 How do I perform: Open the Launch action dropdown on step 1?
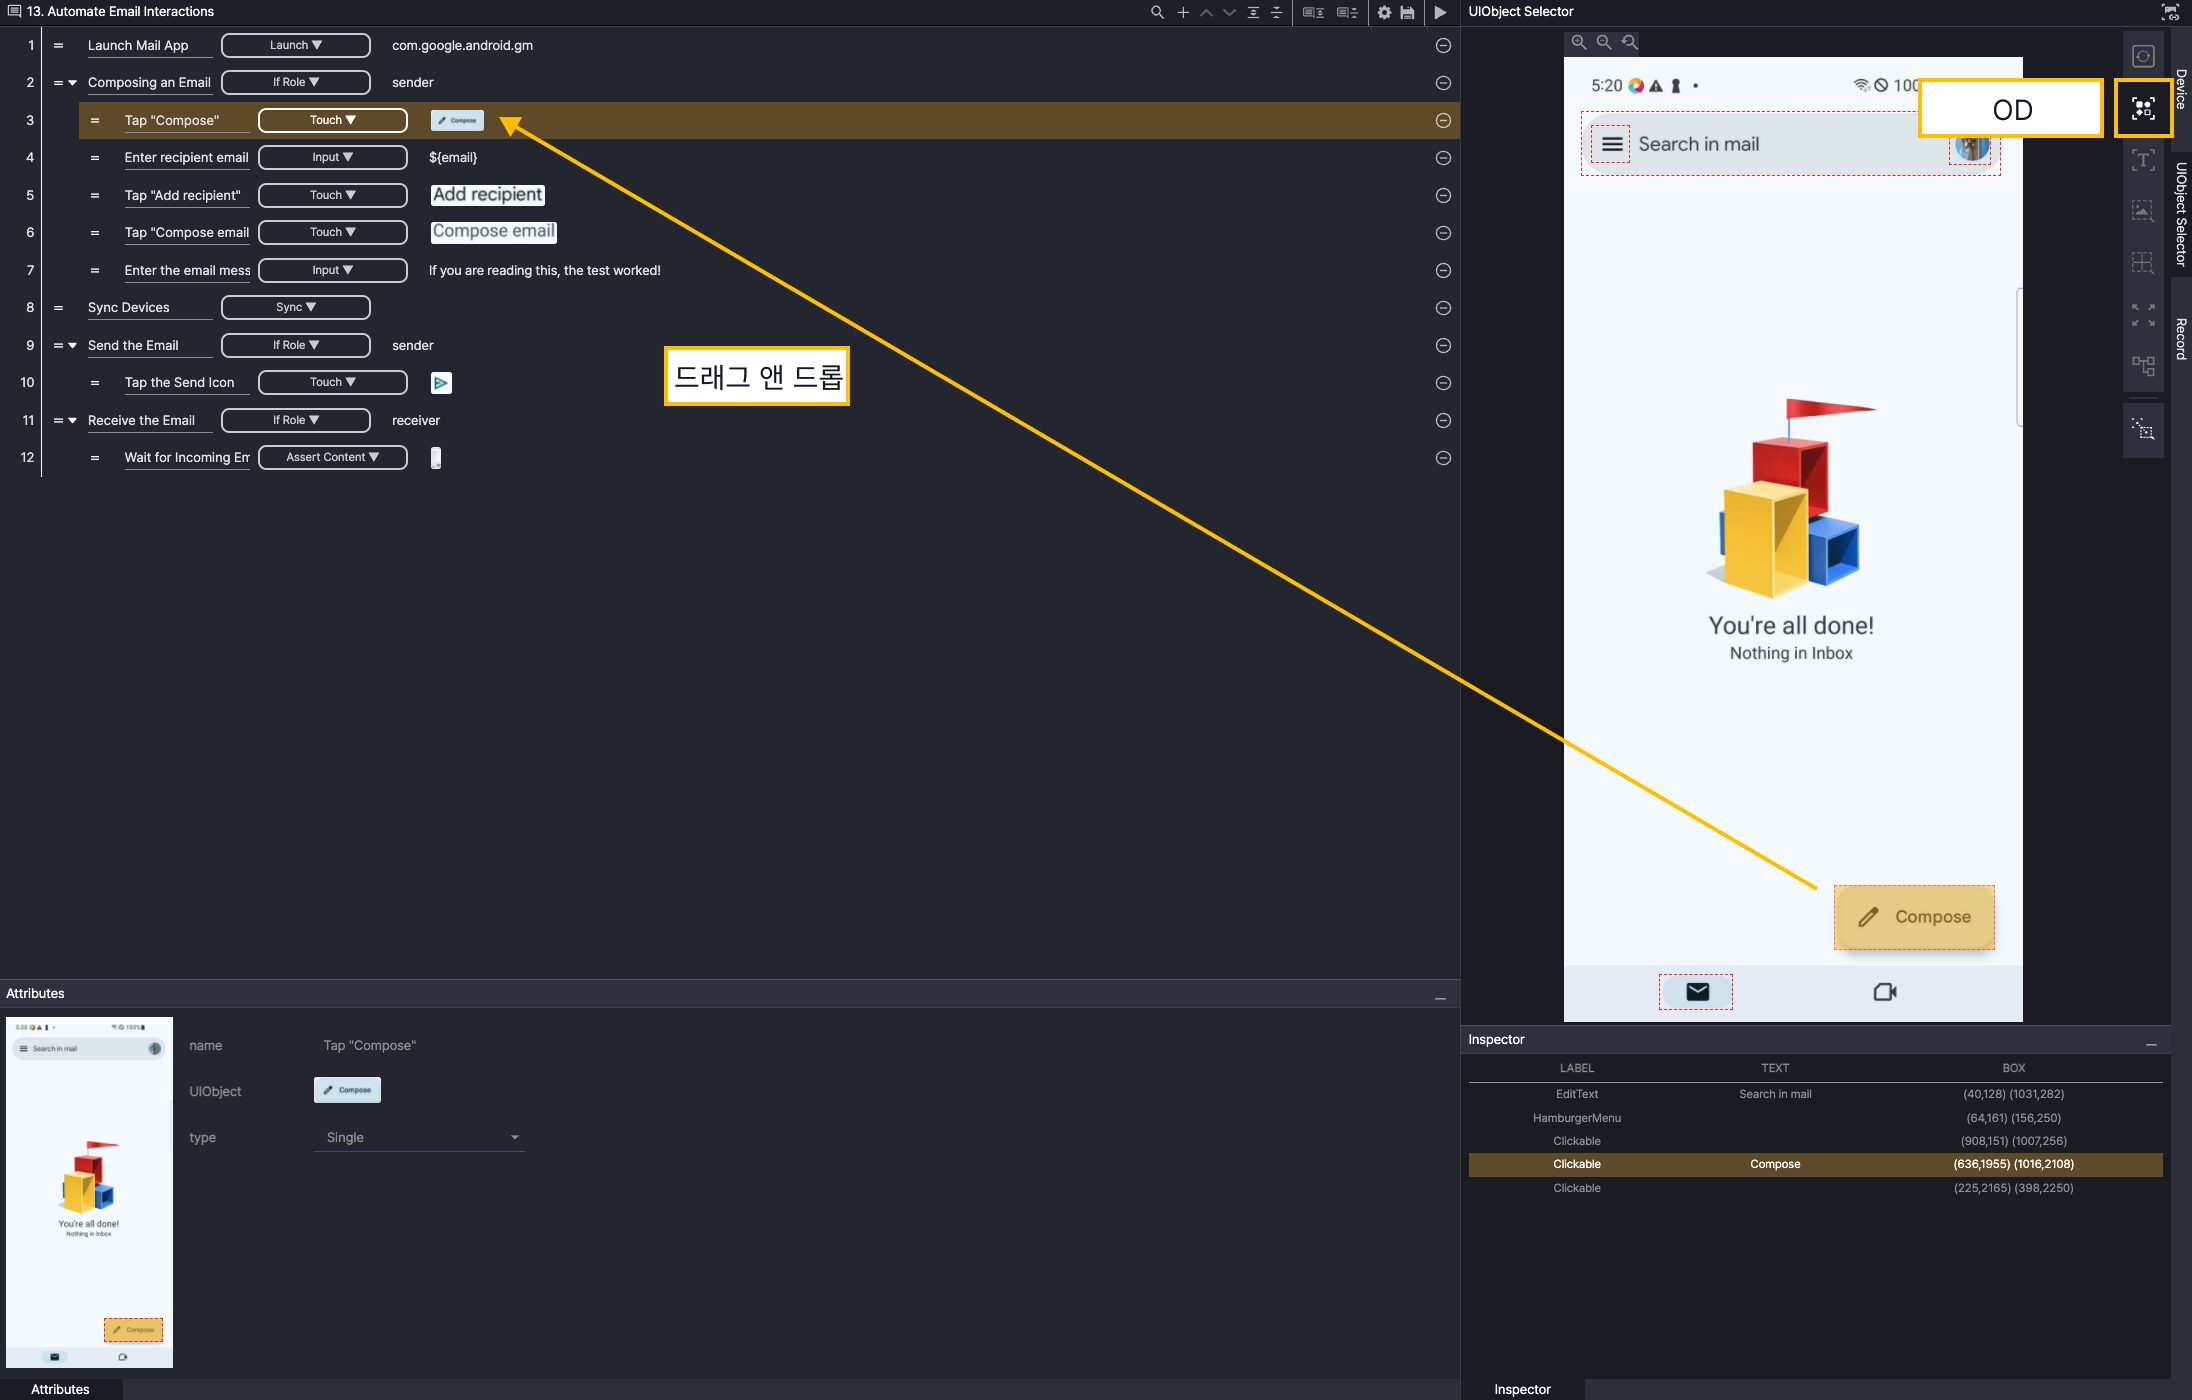[x=295, y=45]
